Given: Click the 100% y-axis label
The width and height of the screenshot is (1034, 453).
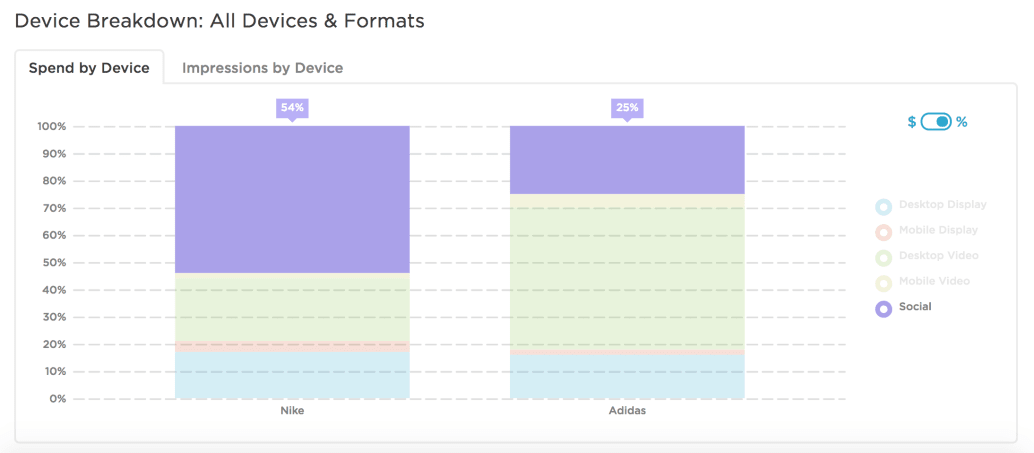Looking at the screenshot, I should [51, 127].
